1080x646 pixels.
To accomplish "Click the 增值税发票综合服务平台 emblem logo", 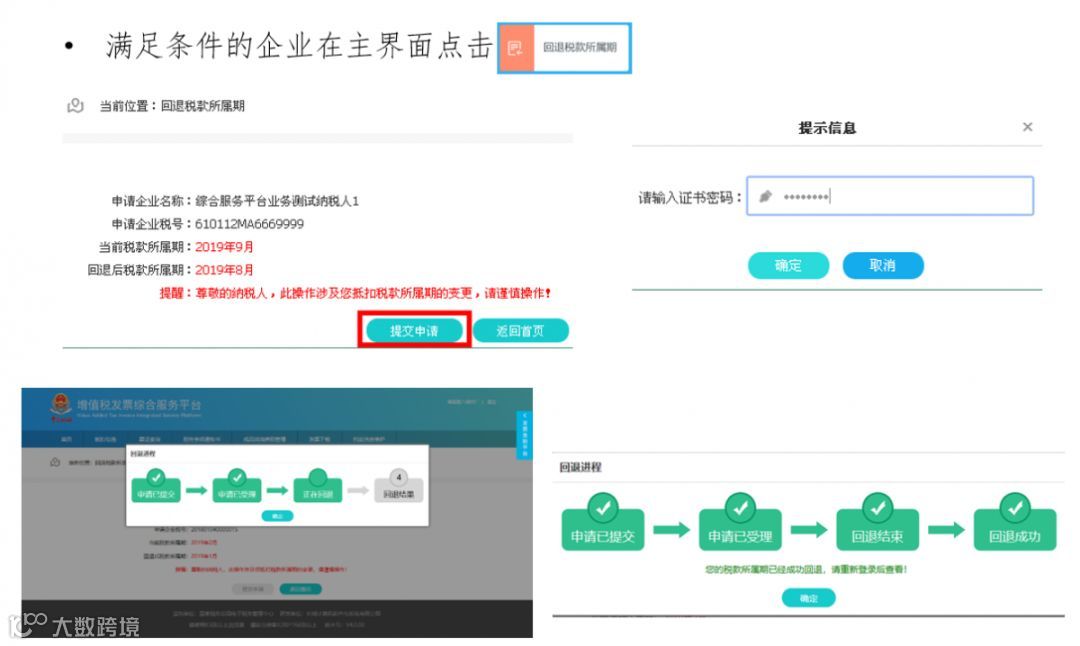I will (x=61, y=406).
